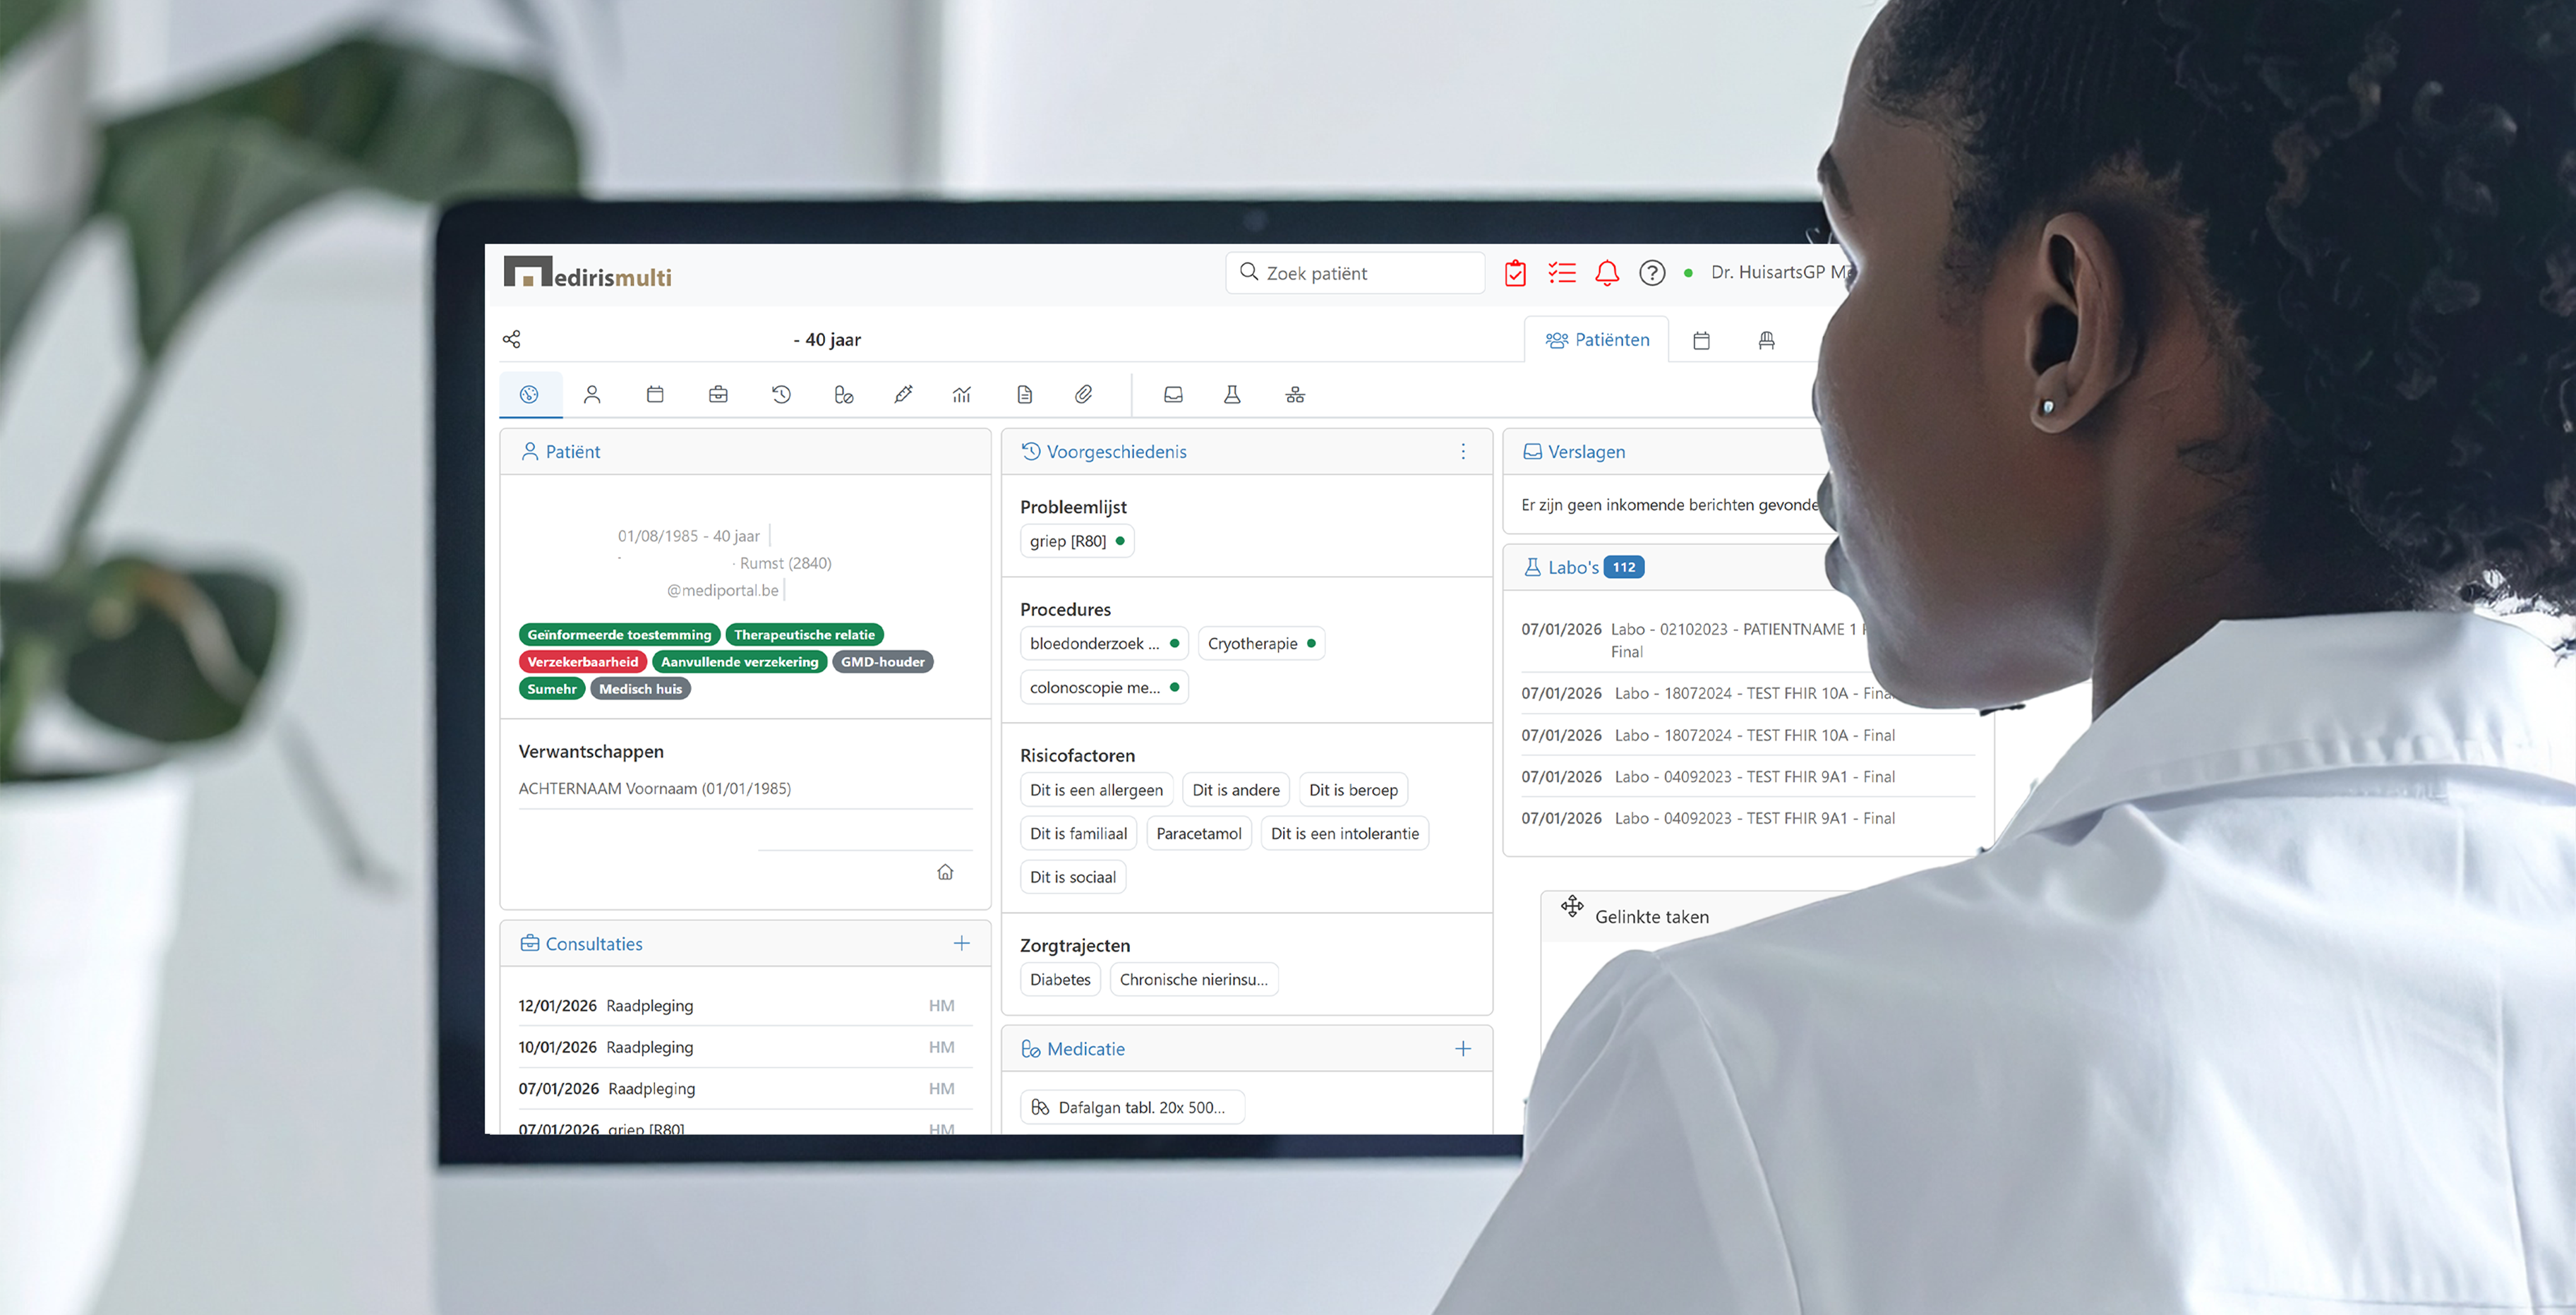Open the person icon in the patient toolbar
This screenshot has width=2576, height=1315.
coord(592,395)
